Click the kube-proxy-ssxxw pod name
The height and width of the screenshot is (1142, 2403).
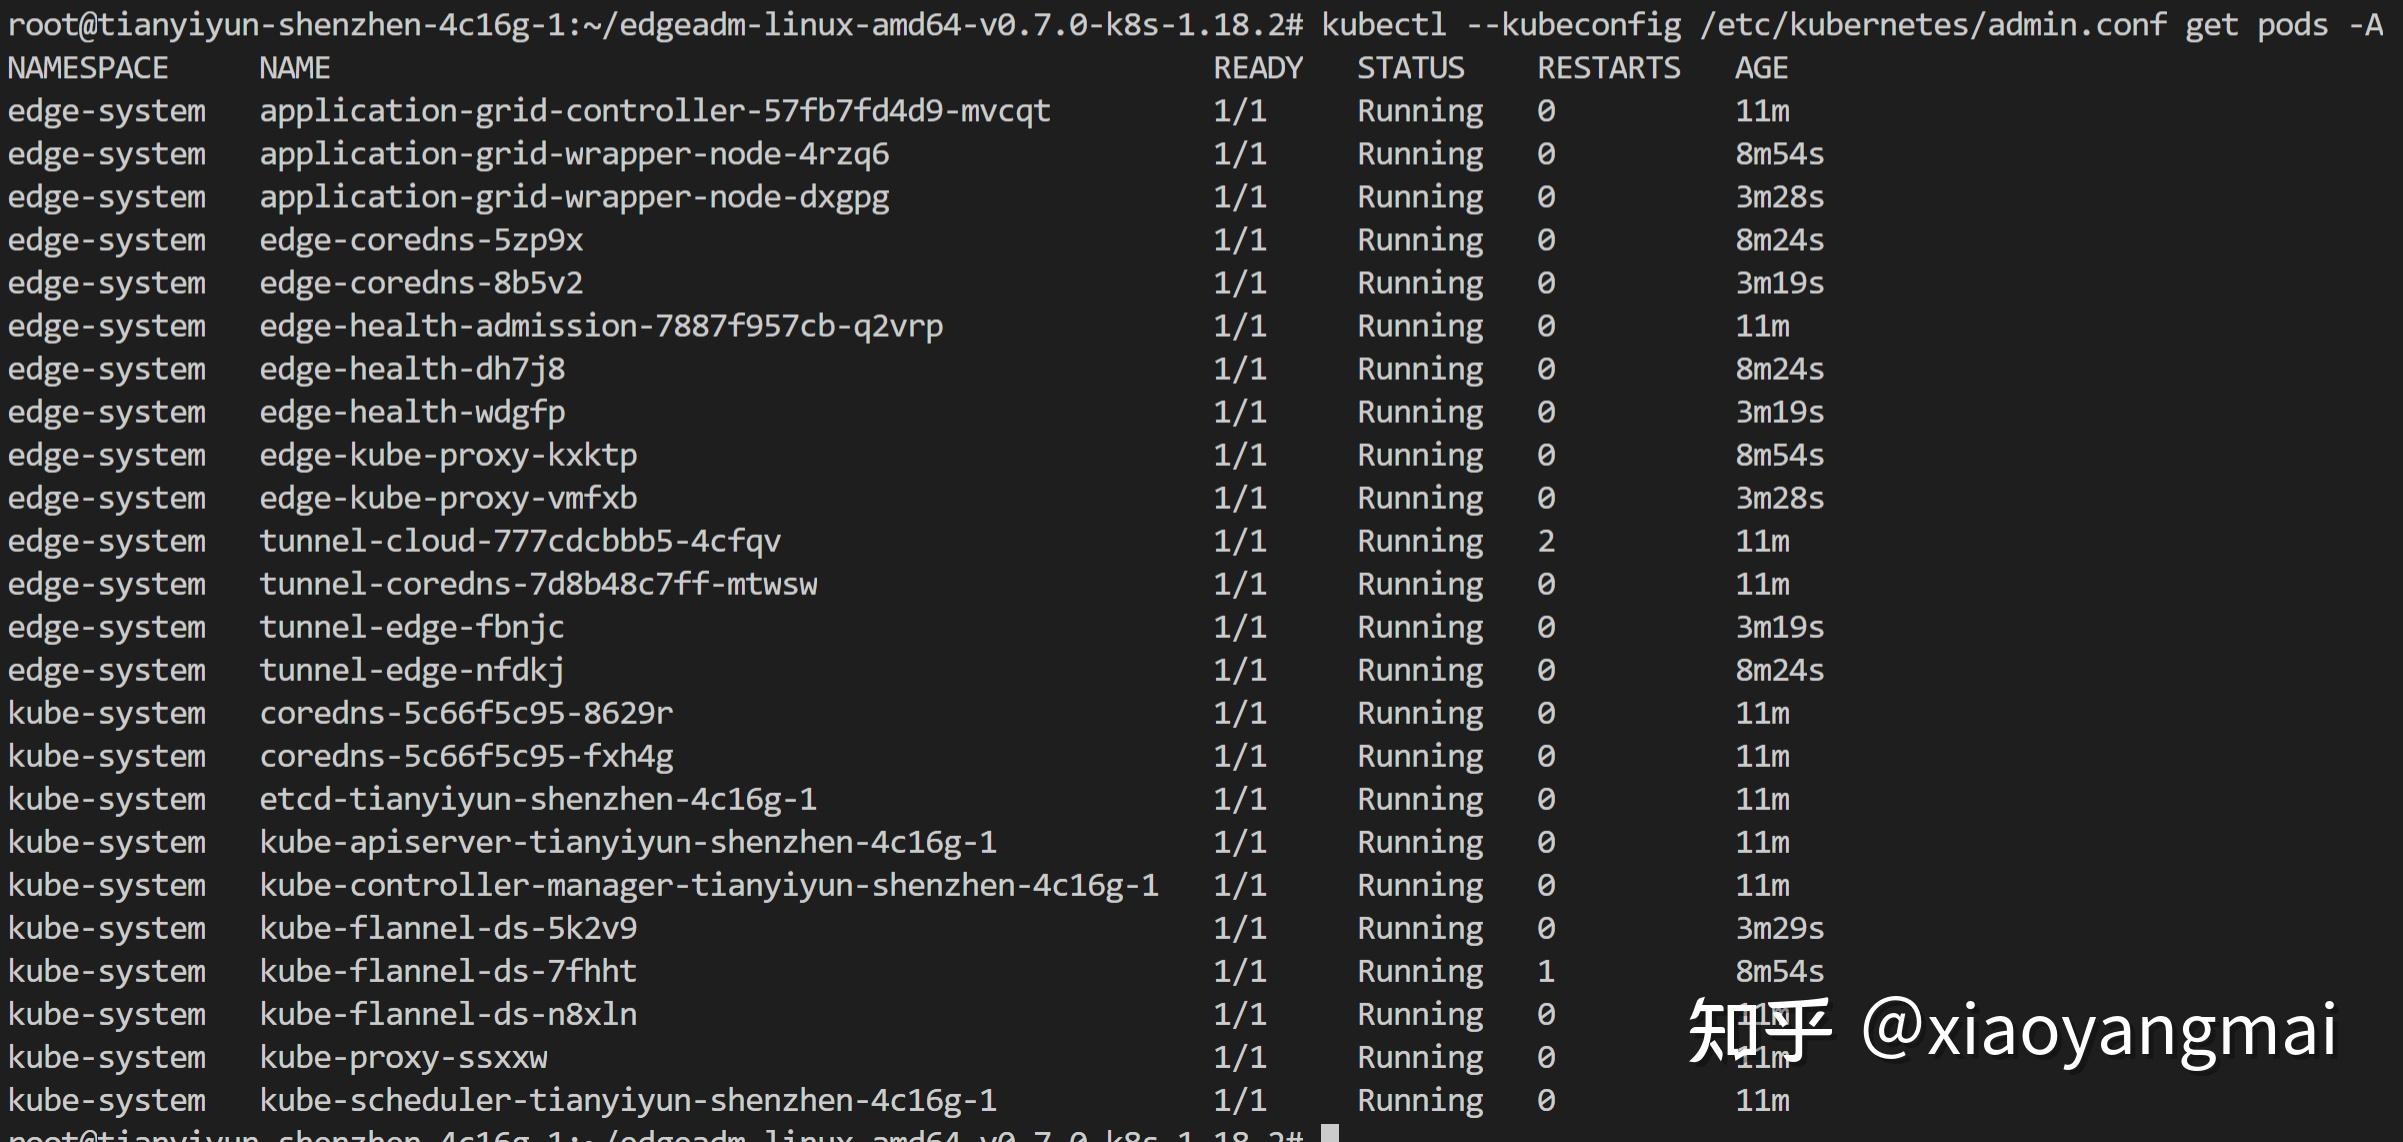coord(403,1057)
